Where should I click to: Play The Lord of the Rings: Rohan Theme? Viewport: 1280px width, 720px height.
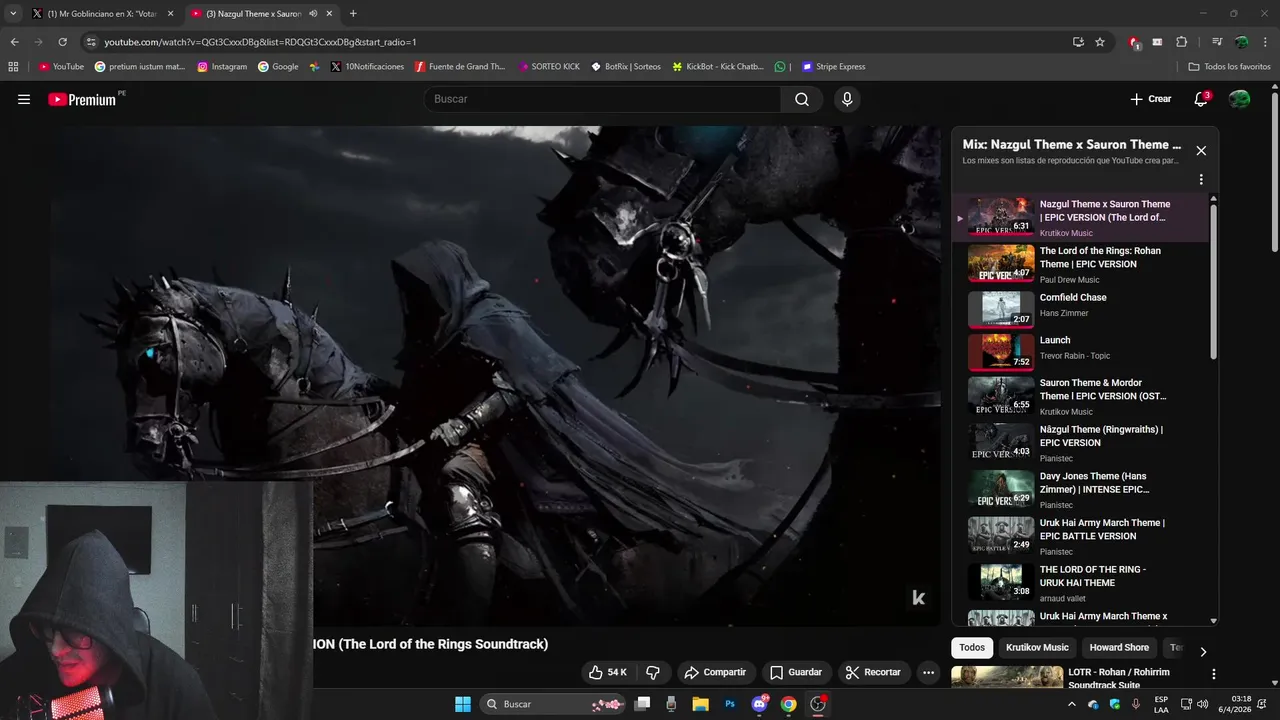point(1080,264)
